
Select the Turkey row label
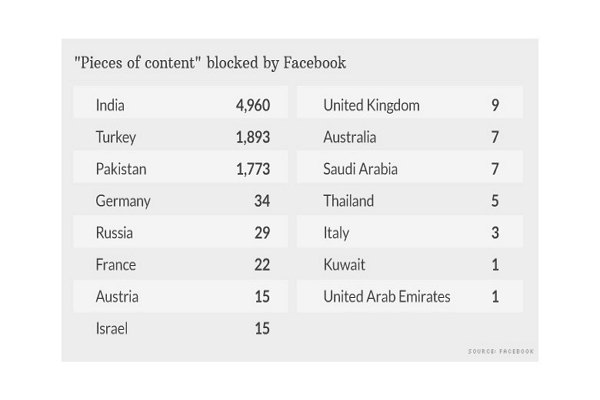point(116,137)
